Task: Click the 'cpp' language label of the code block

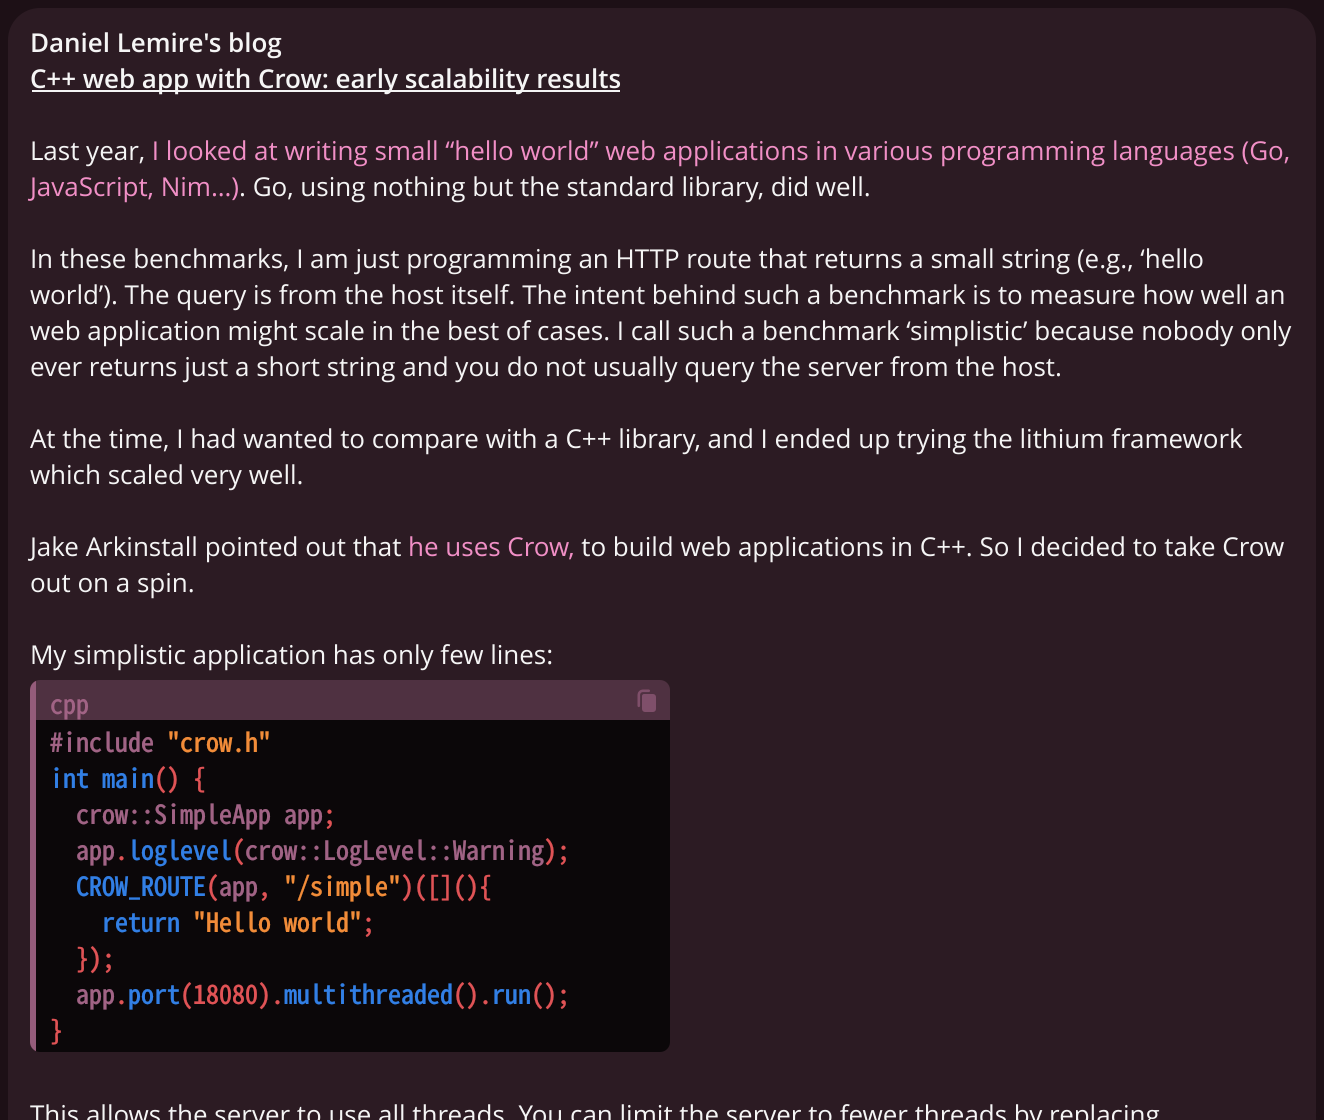Action: tap(69, 705)
